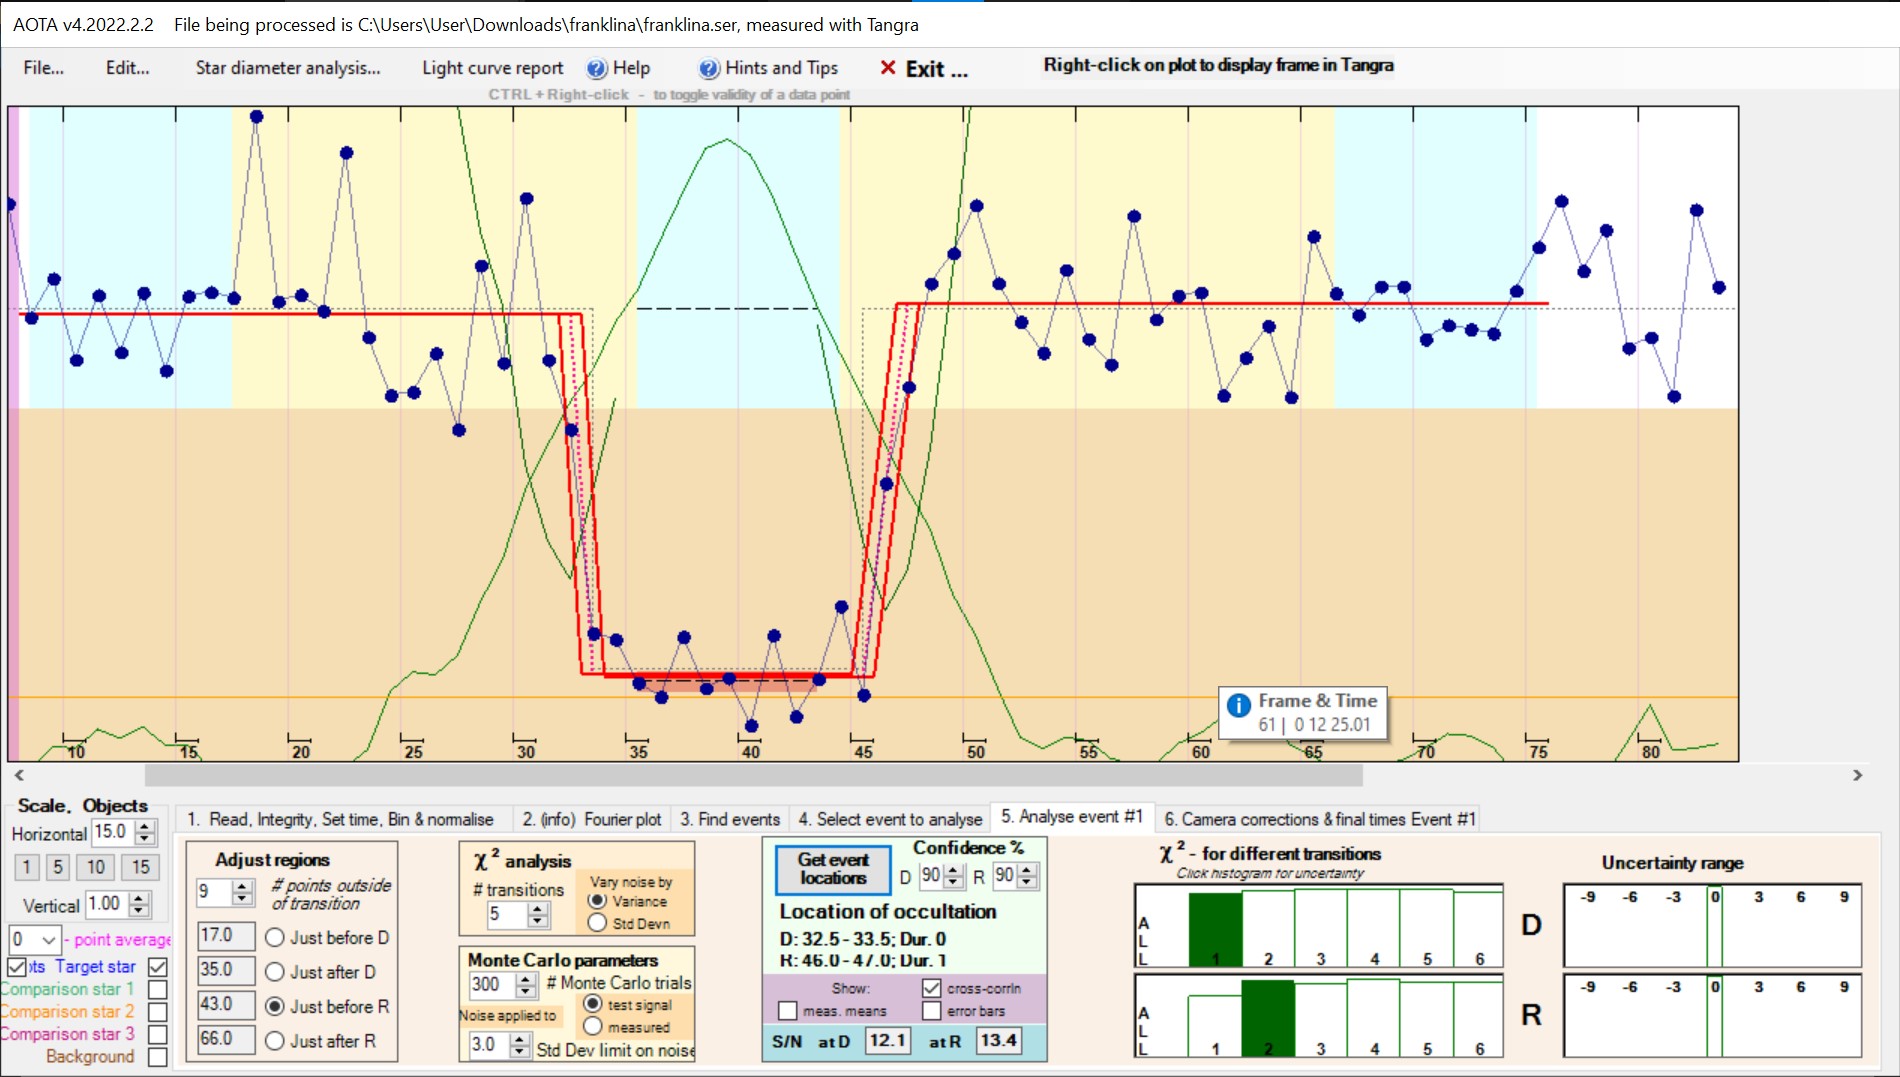Viewport: 1900px width, 1077px height.
Task: Choose Std Devn for vary noise by
Action: tap(598, 923)
